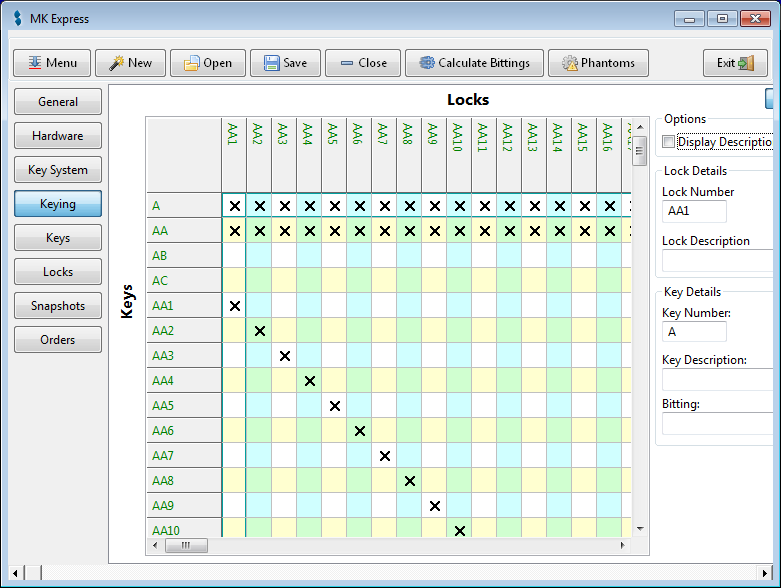Toggle key A on lock AA1
This screenshot has height=588, width=781.
pos(235,206)
